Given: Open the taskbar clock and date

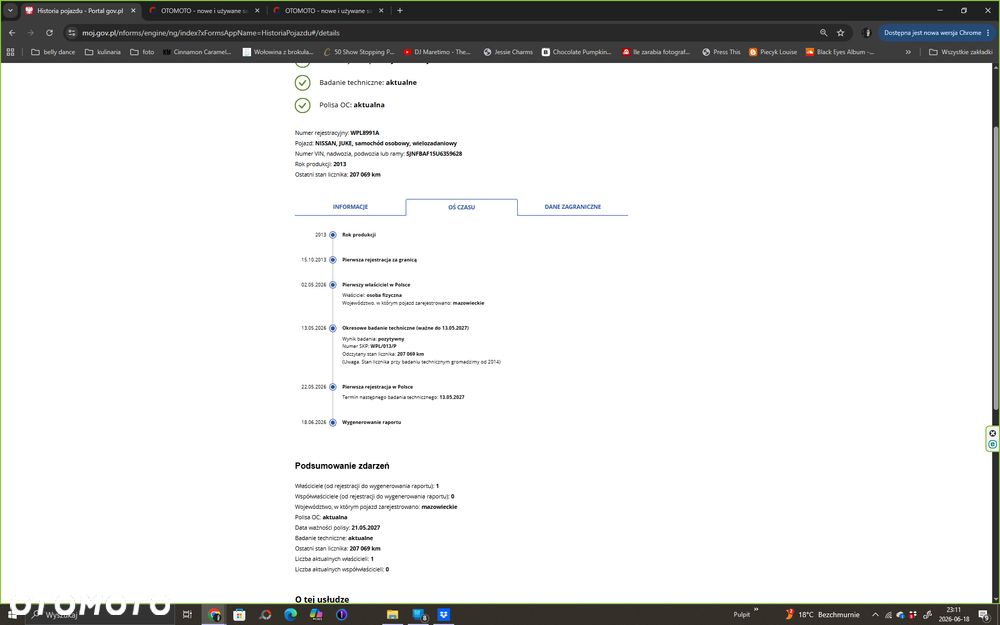Looking at the screenshot, I should click(953, 614).
